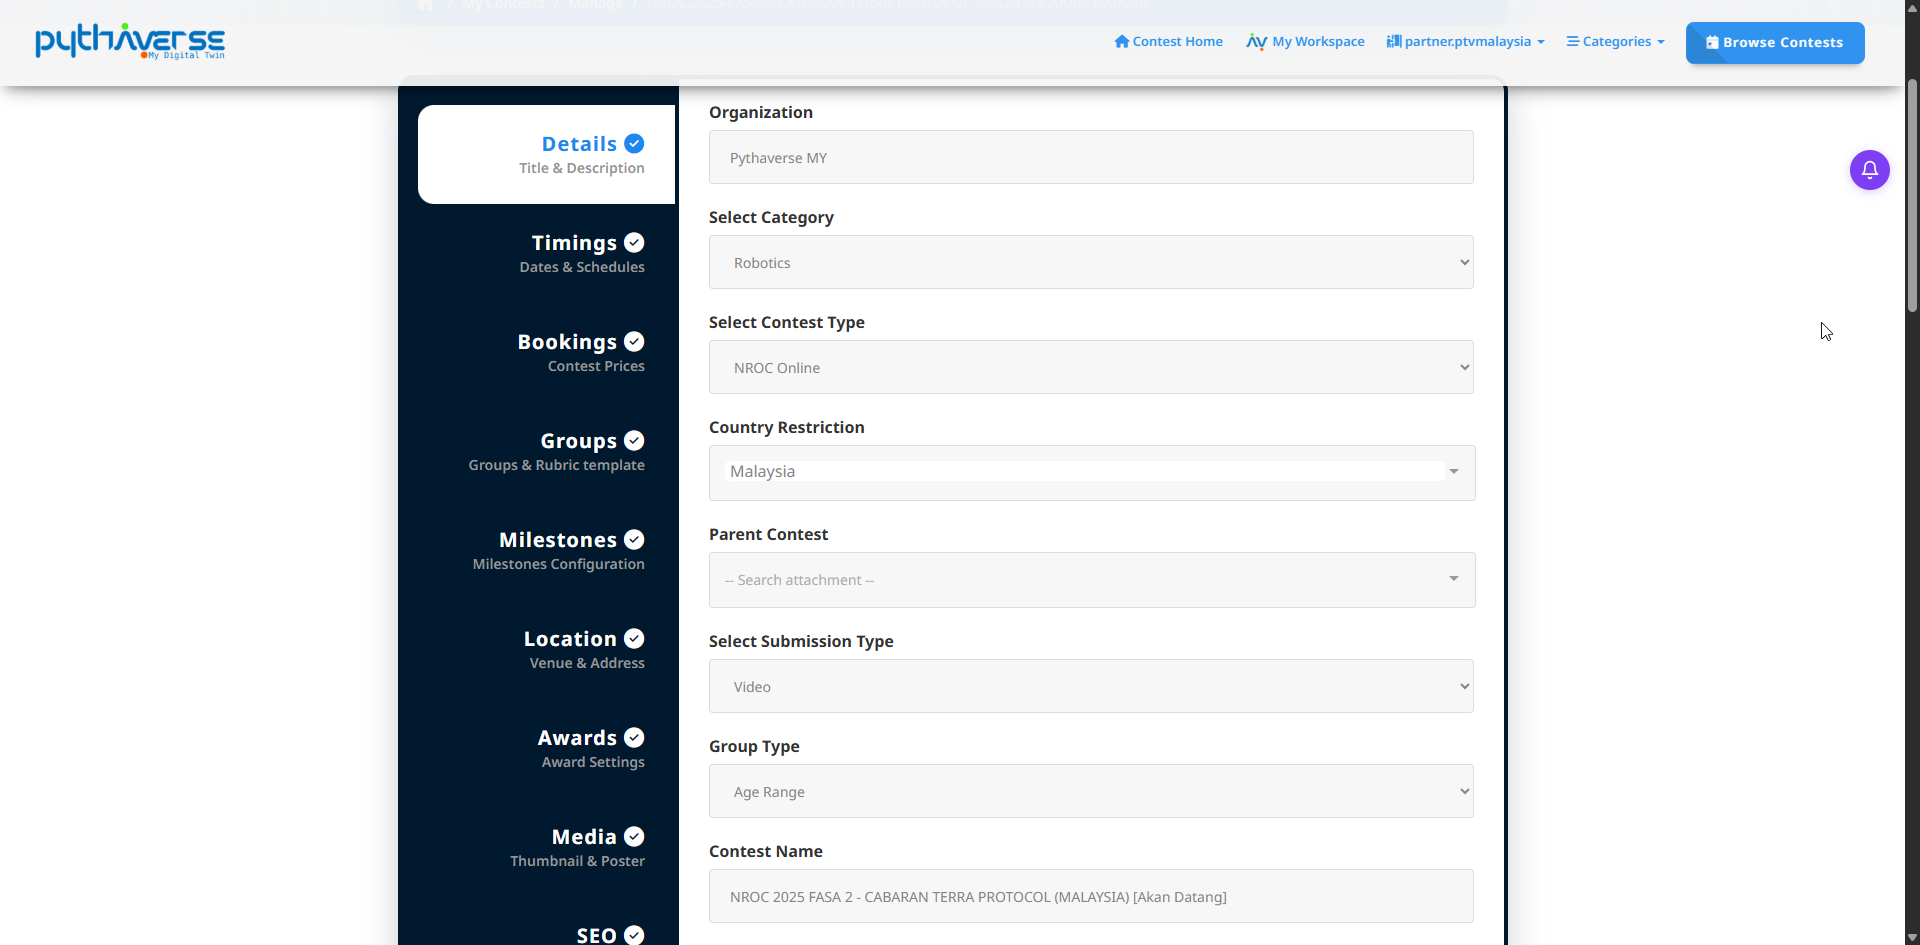Open the Awards settings tab
1920x945 pixels.
click(546, 748)
